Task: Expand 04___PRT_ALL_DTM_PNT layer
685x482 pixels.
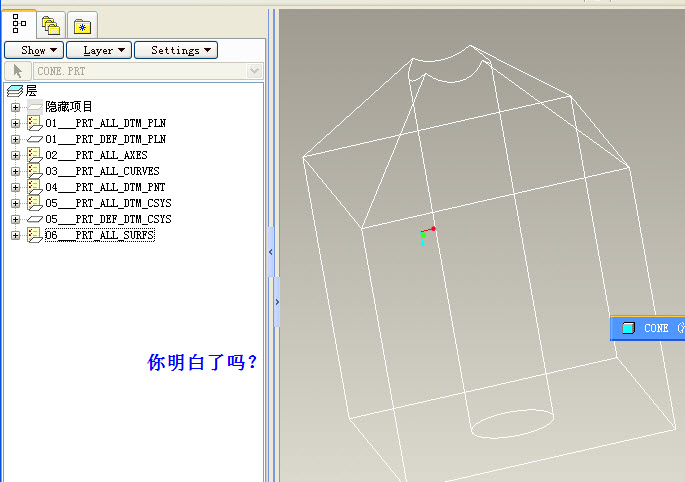Action: click(x=15, y=187)
